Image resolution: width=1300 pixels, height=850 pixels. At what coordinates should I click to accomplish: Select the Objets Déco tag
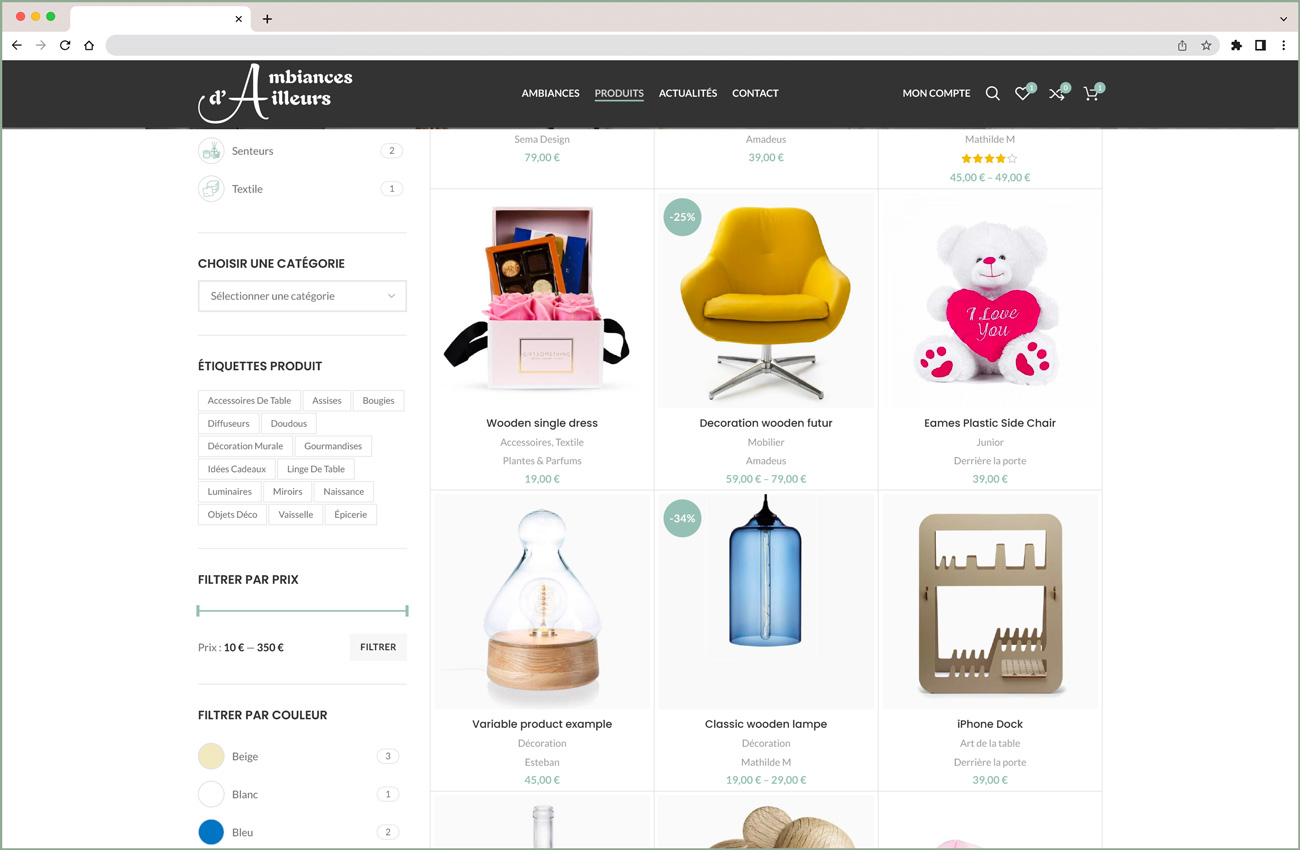233,515
